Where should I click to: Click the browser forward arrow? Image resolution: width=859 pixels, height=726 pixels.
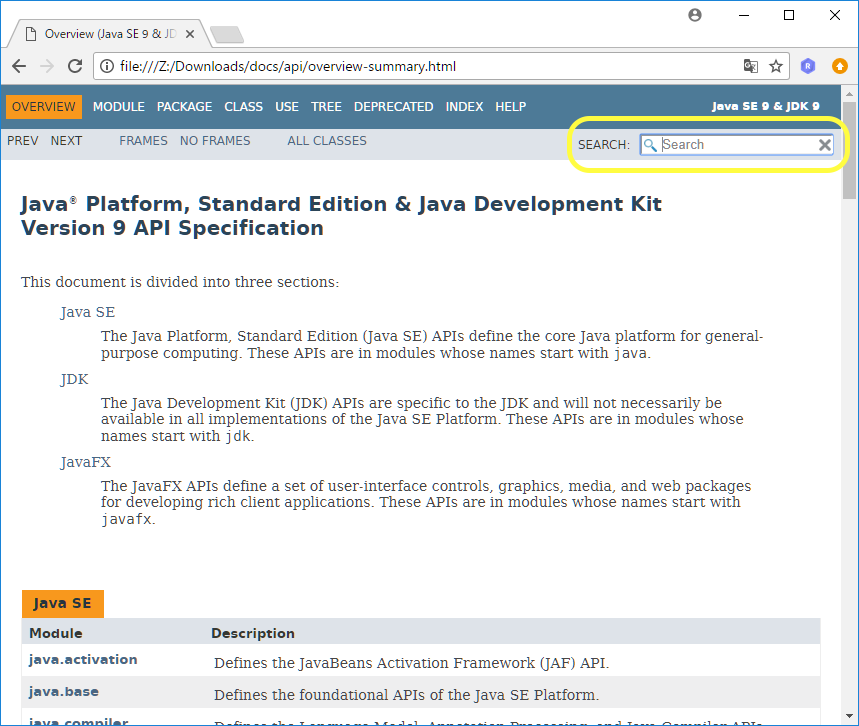coord(47,66)
